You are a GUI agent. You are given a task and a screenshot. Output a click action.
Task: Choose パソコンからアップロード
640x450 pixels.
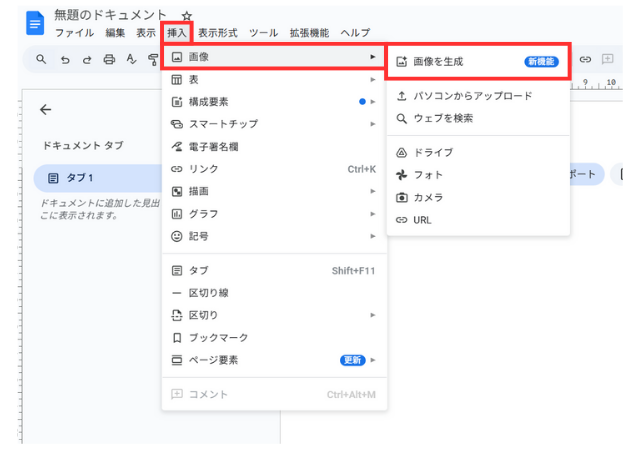pyautogui.click(x=478, y=96)
